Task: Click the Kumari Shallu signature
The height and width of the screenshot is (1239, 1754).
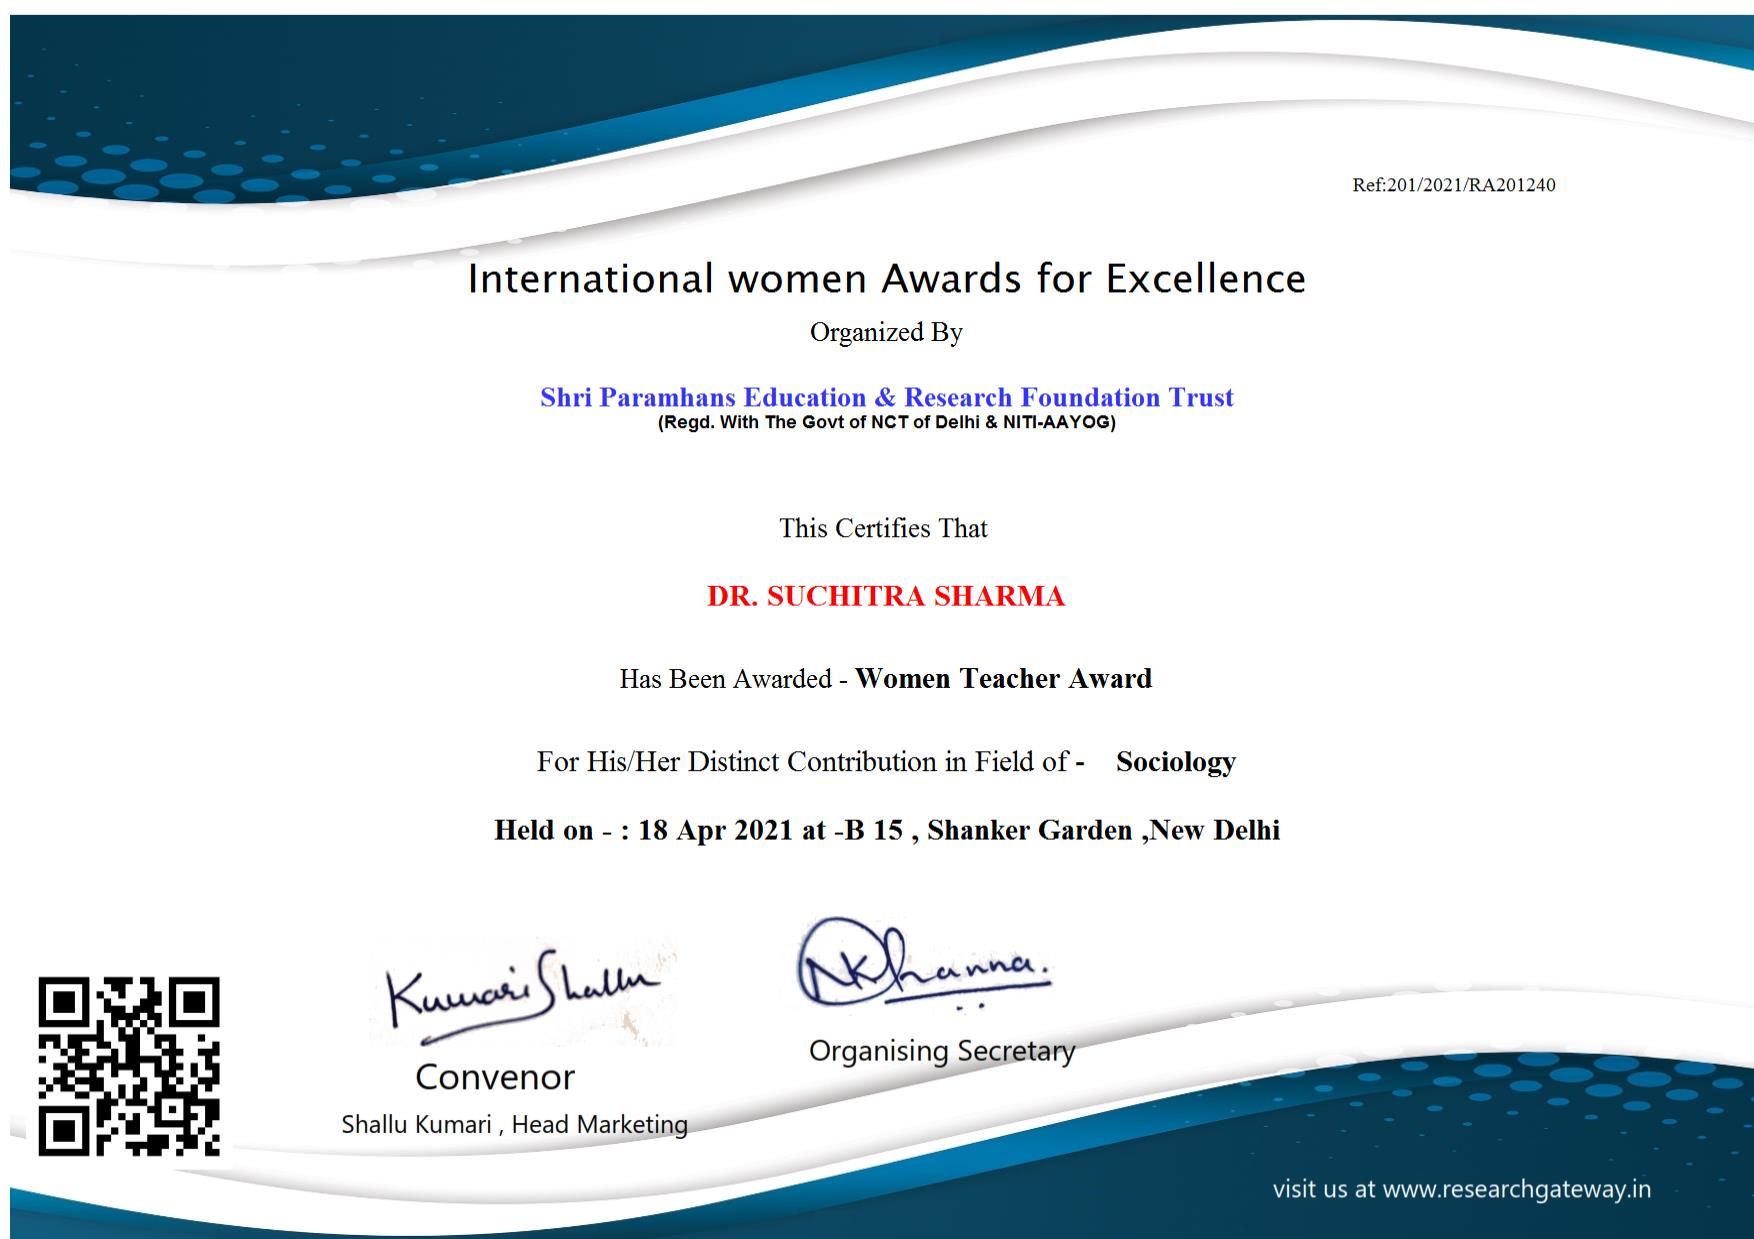Action: (523, 991)
